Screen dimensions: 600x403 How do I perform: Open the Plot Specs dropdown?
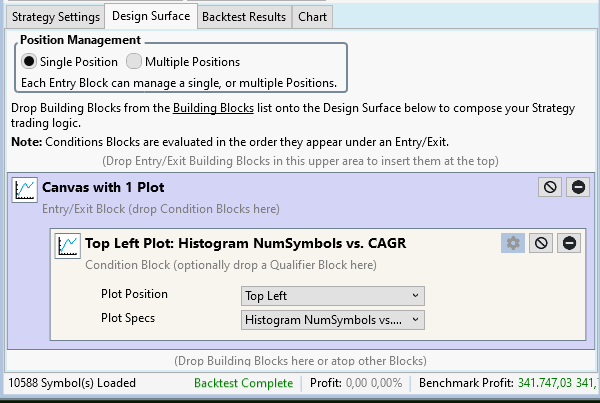click(x=332, y=320)
